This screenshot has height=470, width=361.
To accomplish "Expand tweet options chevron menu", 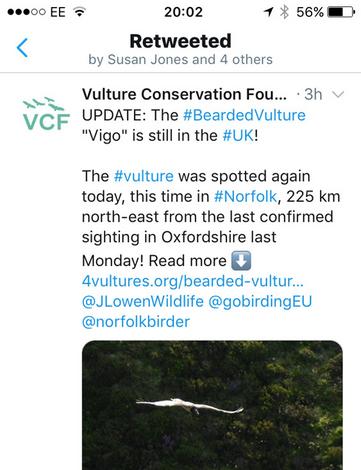I will pyautogui.click(x=338, y=95).
